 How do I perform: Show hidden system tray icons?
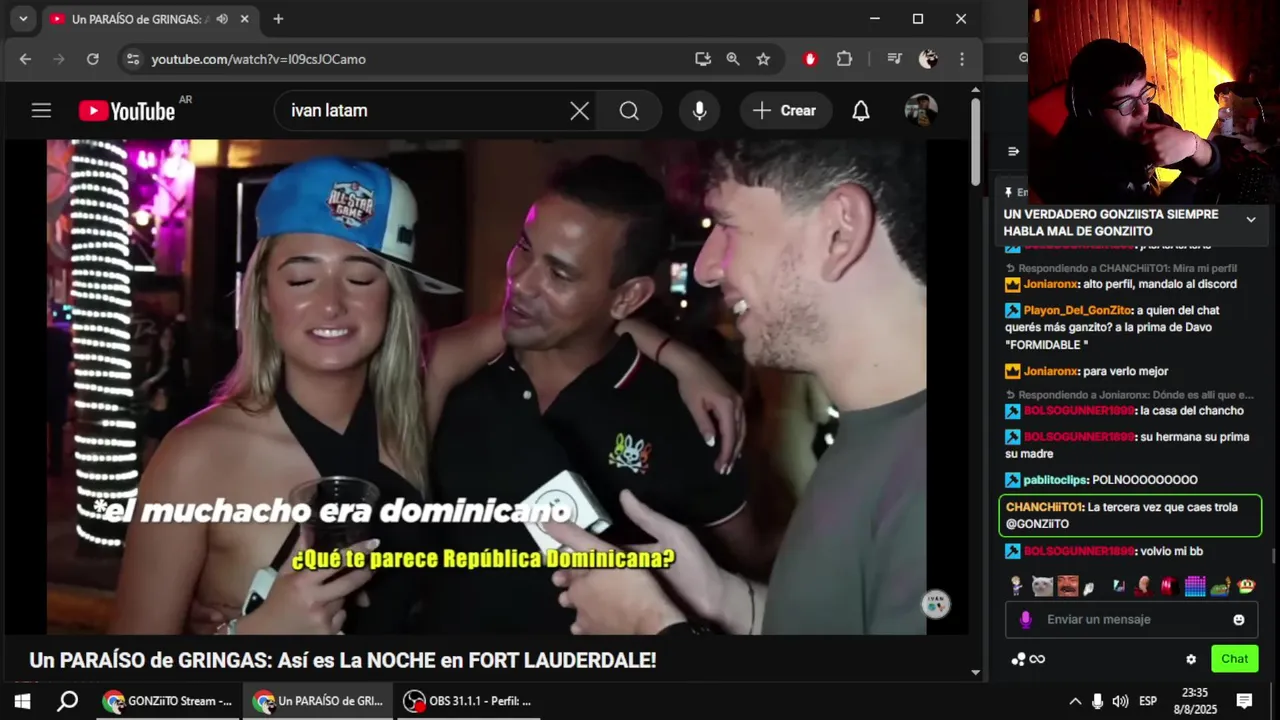[1075, 701]
